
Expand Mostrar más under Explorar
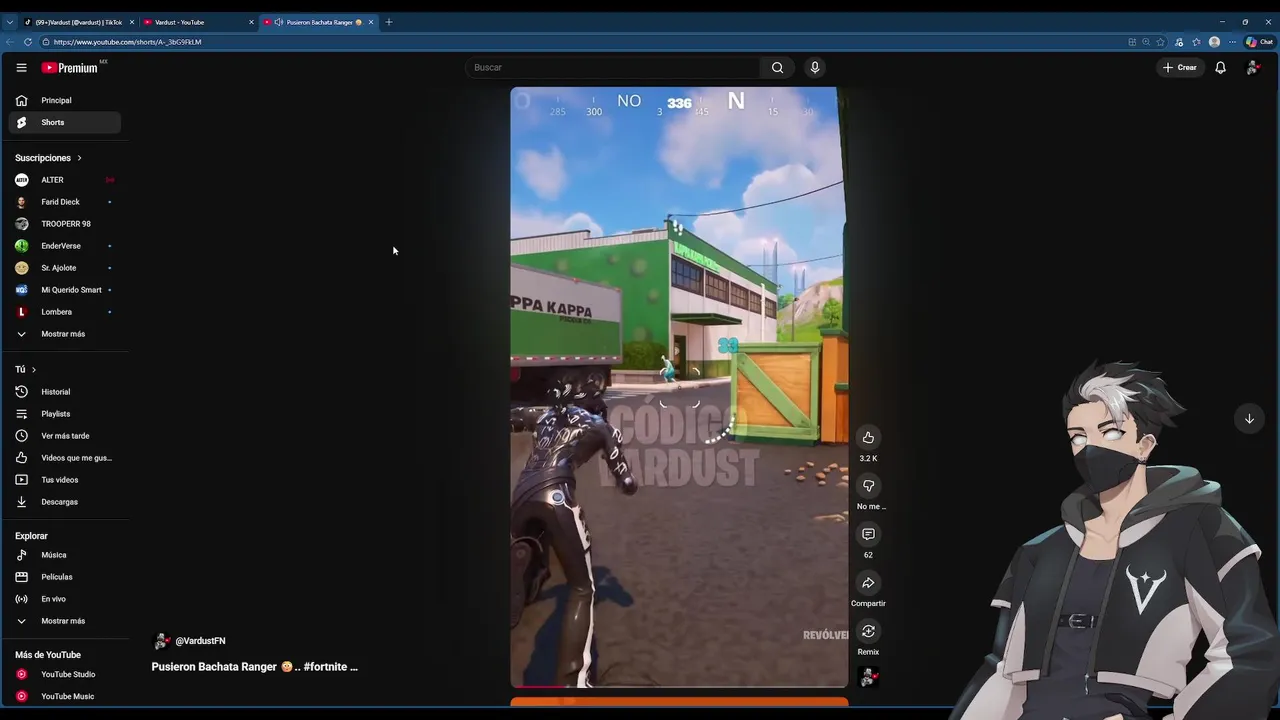(x=65, y=621)
